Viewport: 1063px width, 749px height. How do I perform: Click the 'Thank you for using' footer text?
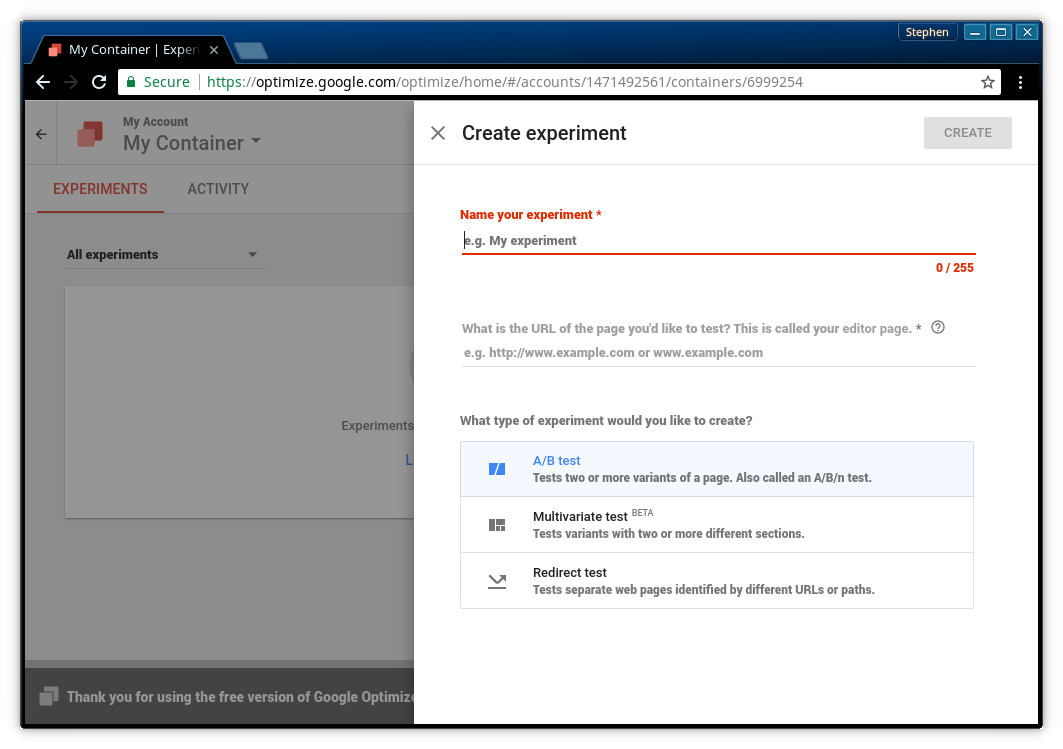click(x=240, y=697)
